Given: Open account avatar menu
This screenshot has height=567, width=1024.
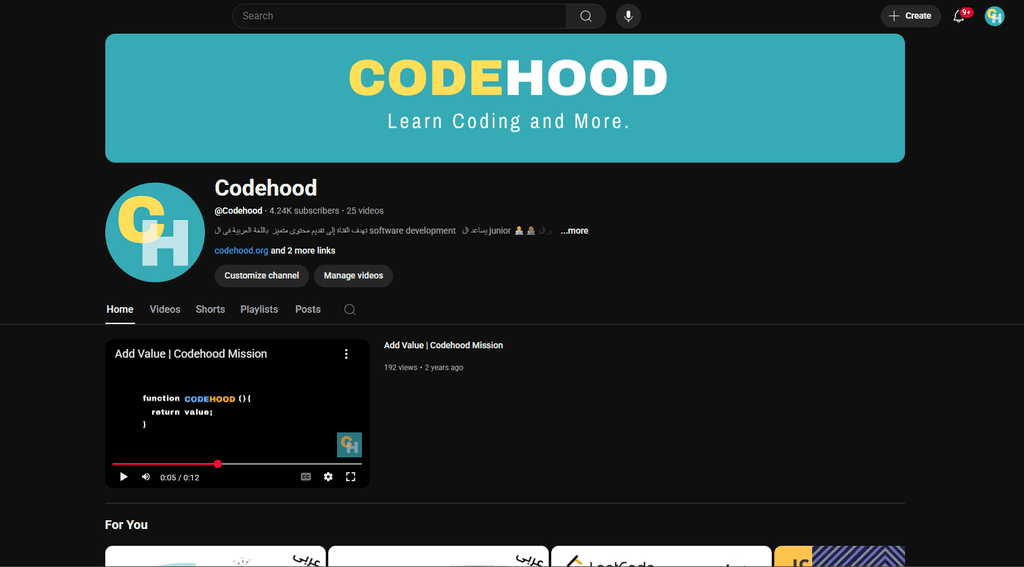Looking at the screenshot, I should 994,16.
